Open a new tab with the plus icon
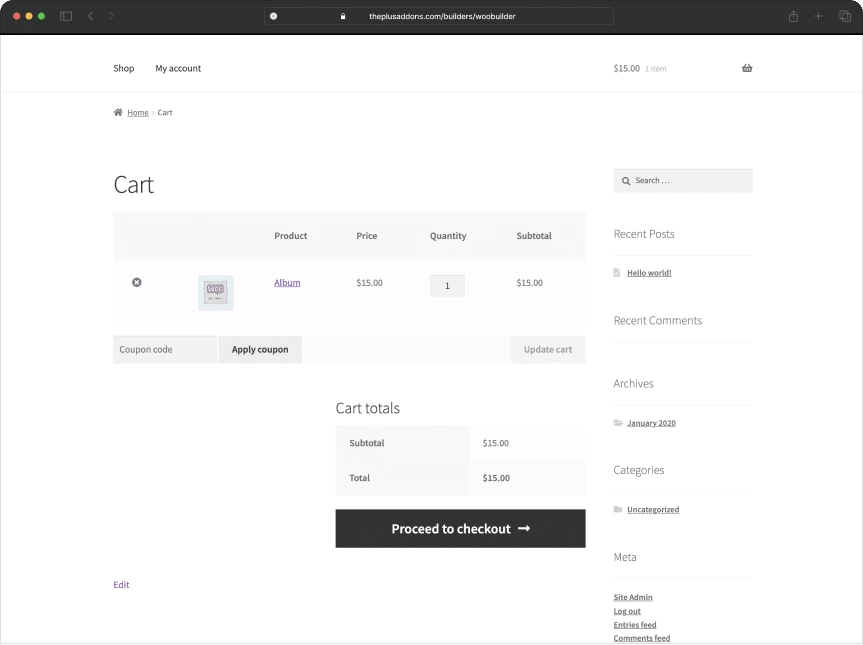The width and height of the screenshot is (863, 645). click(x=818, y=16)
